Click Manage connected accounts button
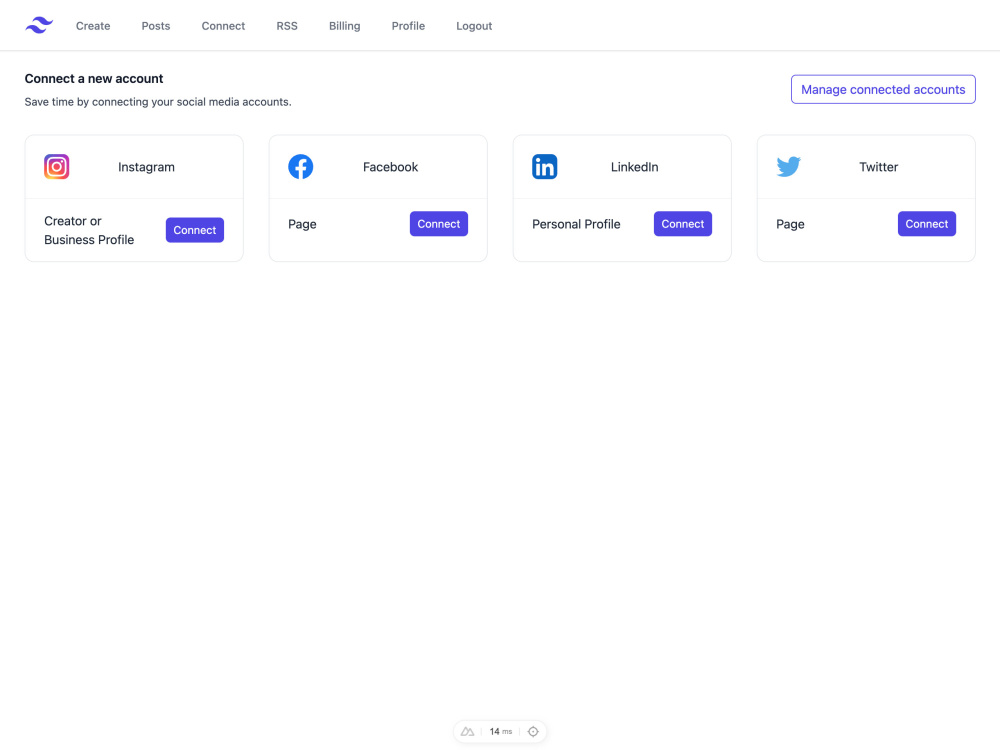 (x=883, y=89)
